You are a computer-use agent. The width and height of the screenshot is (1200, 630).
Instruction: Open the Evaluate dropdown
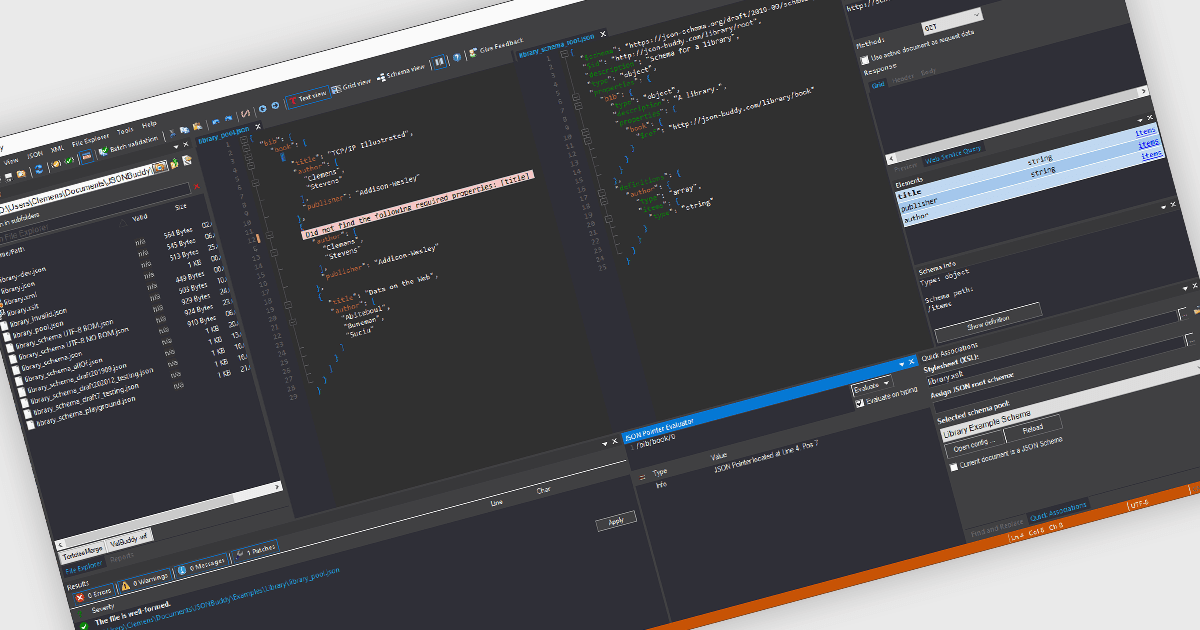pyautogui.click(x=870, y=385)
